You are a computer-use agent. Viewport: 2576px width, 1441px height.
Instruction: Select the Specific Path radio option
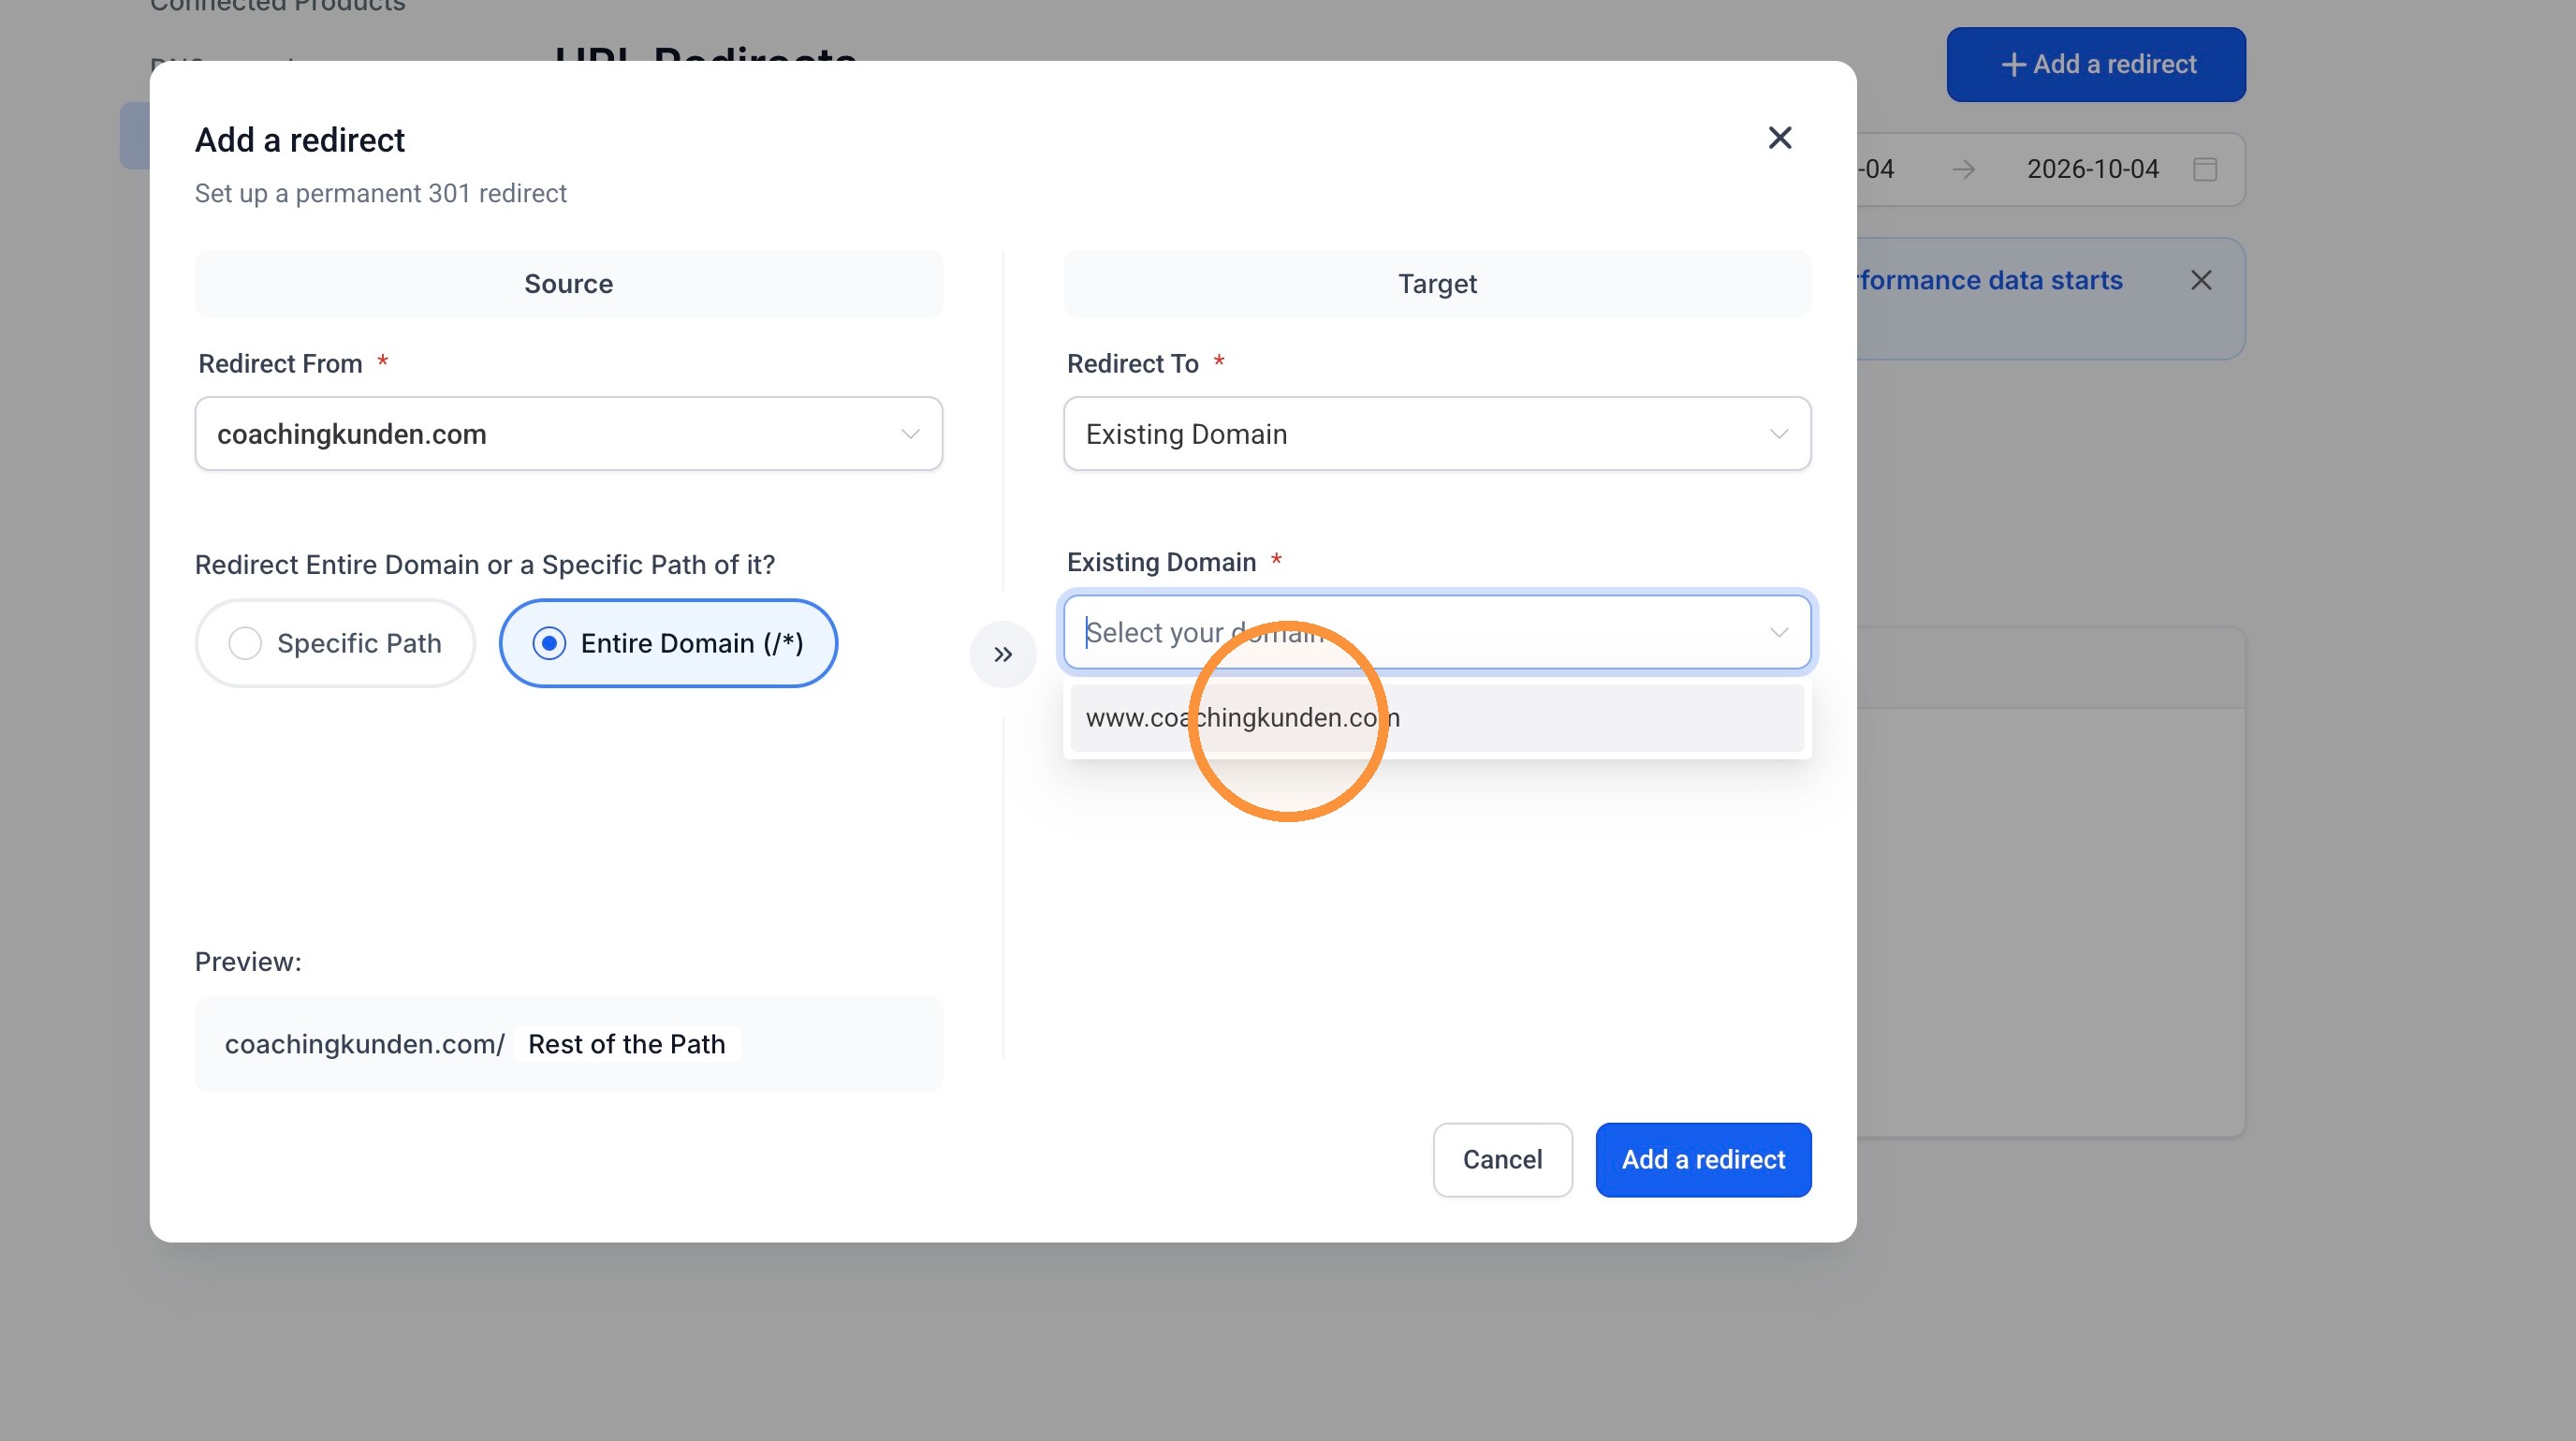(x=335, y=643)
